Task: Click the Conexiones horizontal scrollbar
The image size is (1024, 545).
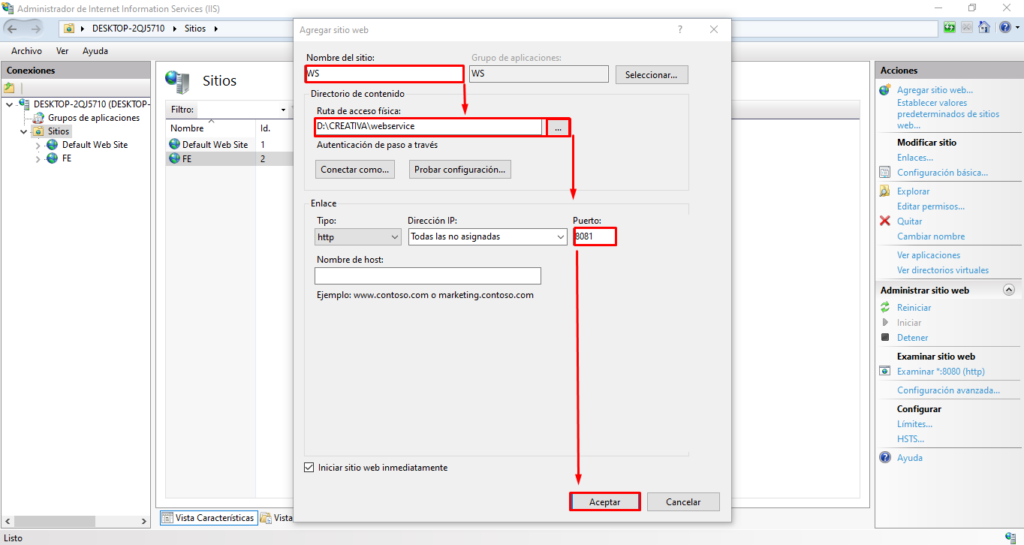Action: pos(75,521)
